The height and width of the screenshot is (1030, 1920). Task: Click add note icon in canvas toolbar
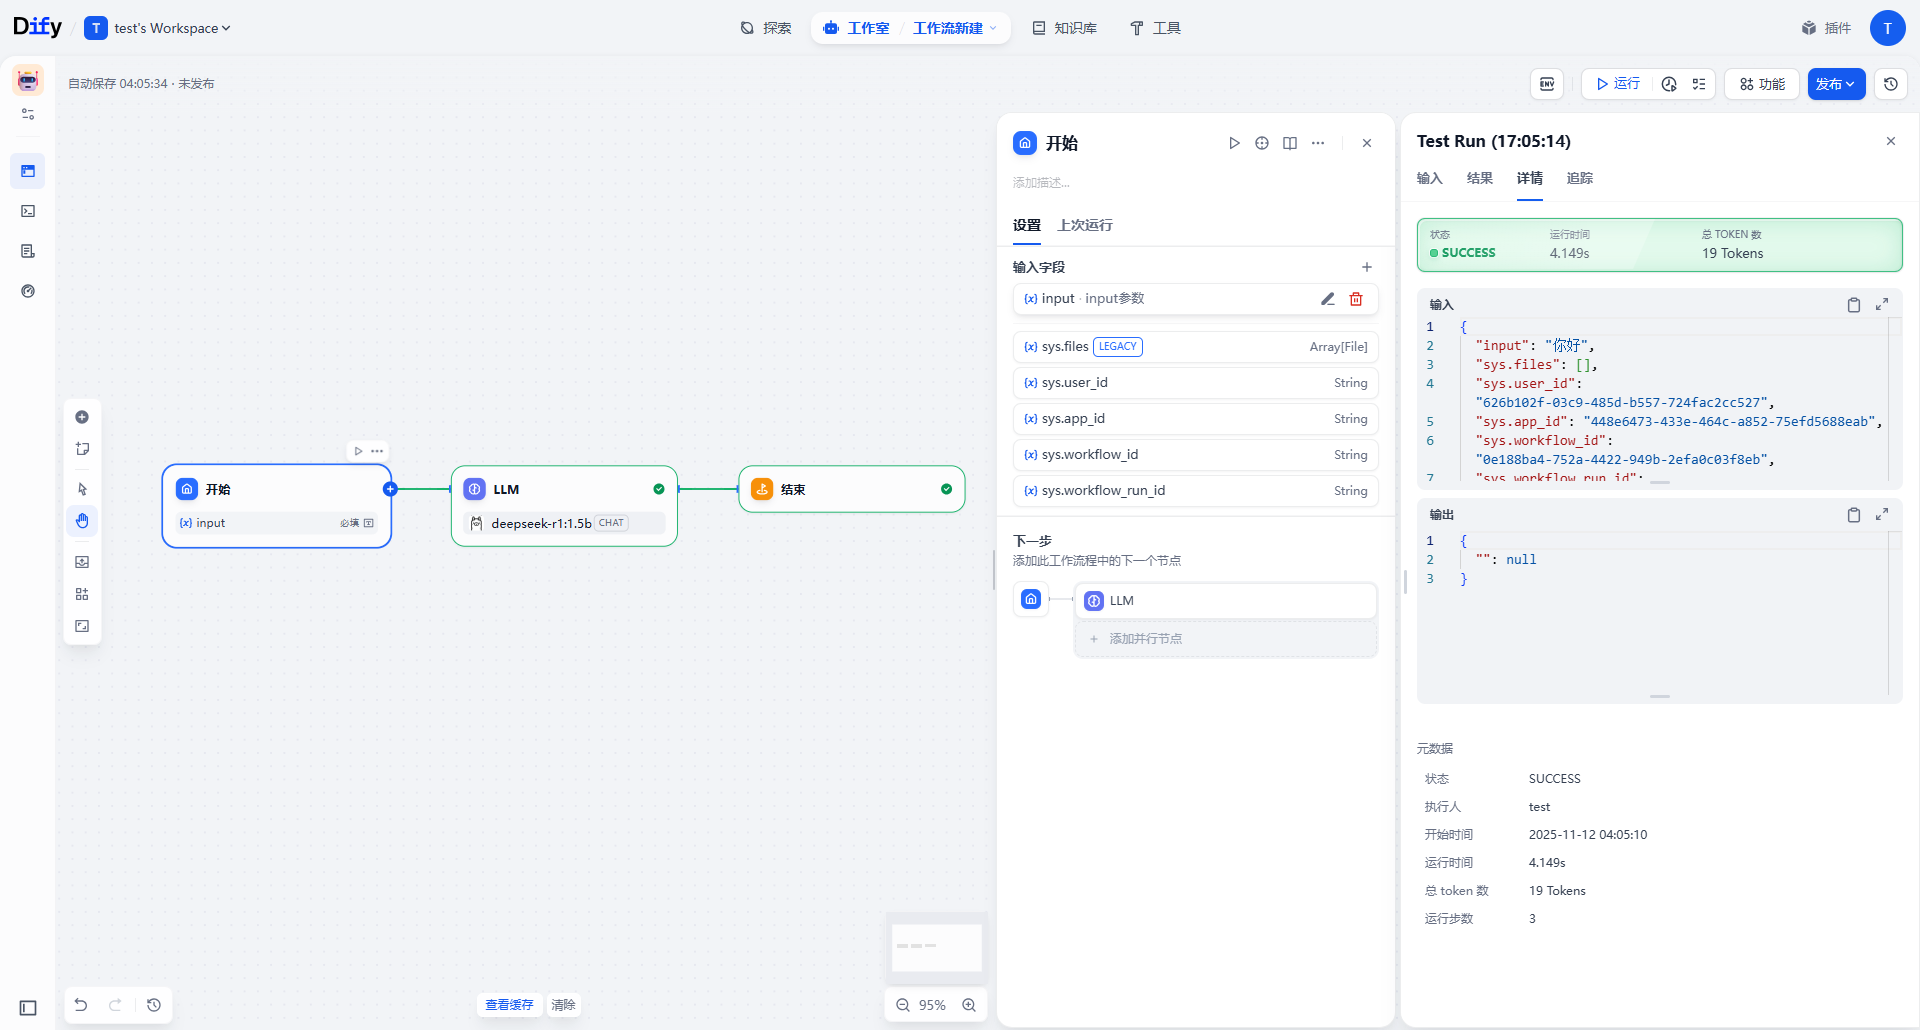[x=82, y=449]
